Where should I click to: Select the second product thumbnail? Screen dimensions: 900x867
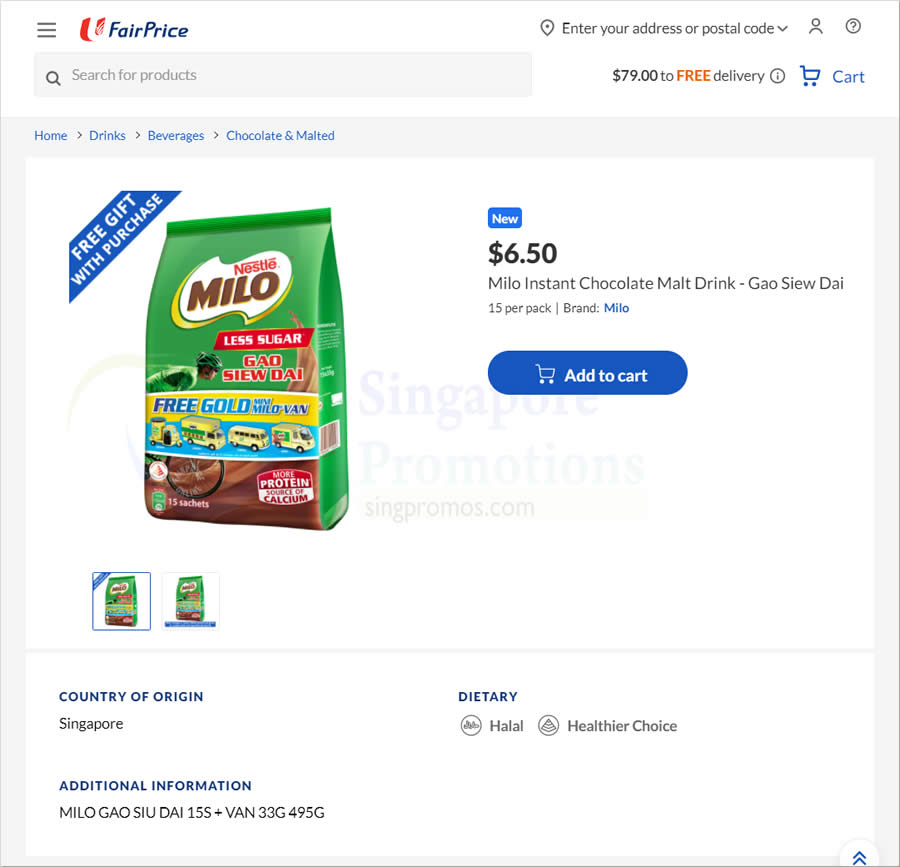click(x=191, y=601)
